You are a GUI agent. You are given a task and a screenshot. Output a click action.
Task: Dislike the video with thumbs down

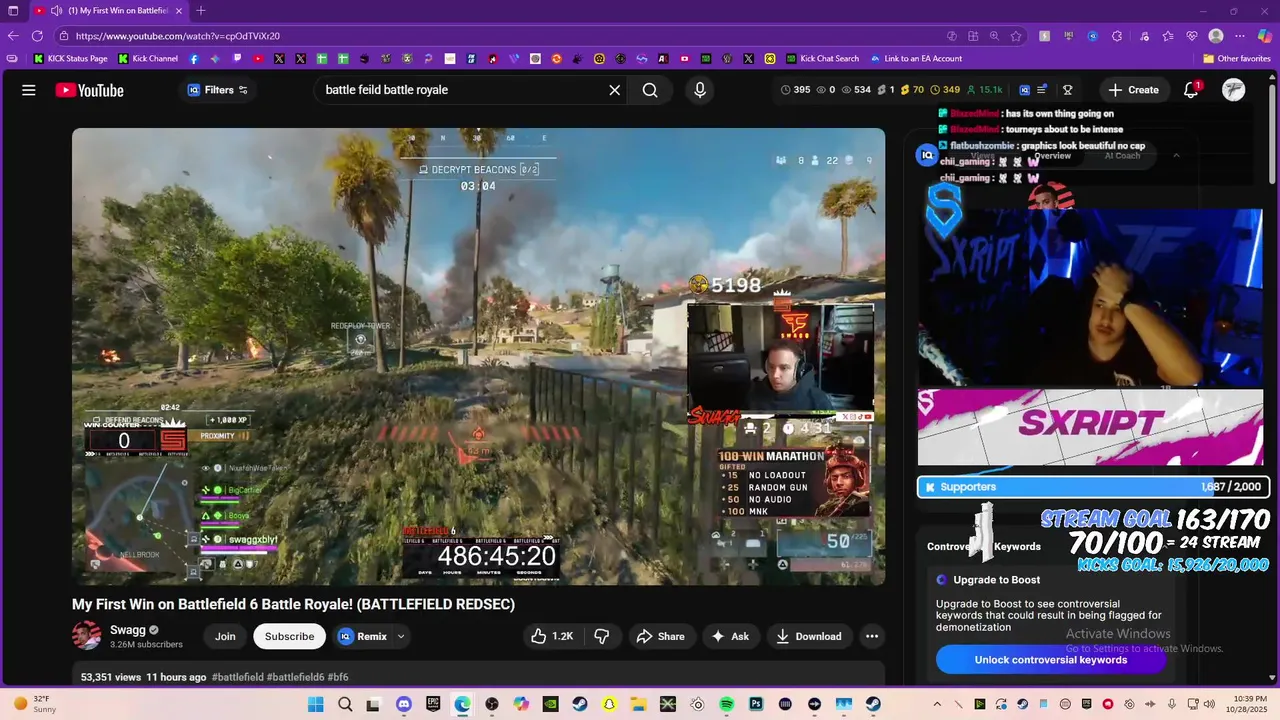(602, 636)
